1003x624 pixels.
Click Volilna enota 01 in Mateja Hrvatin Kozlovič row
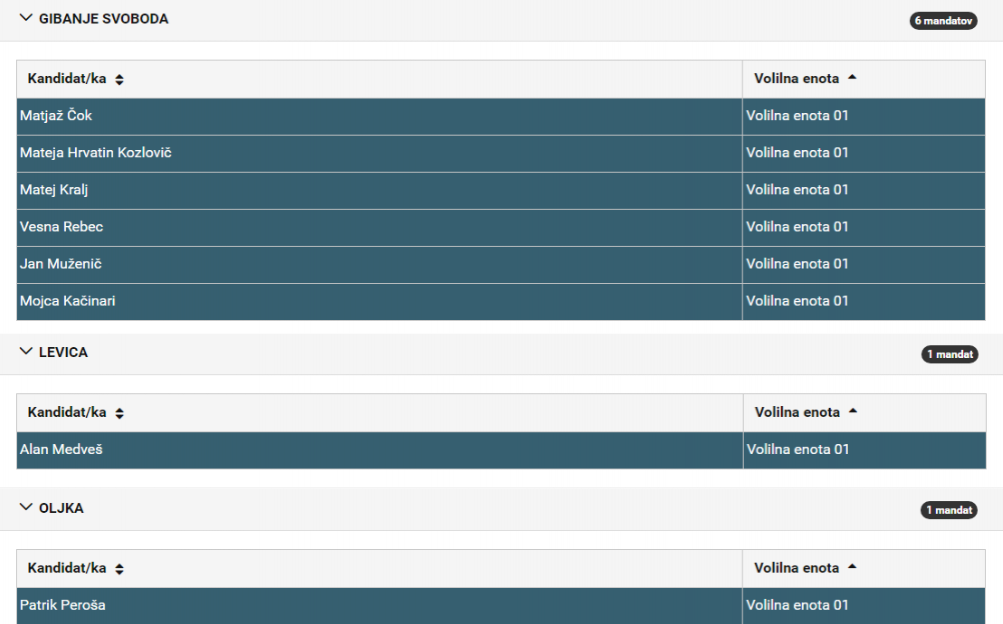point(797,153)
